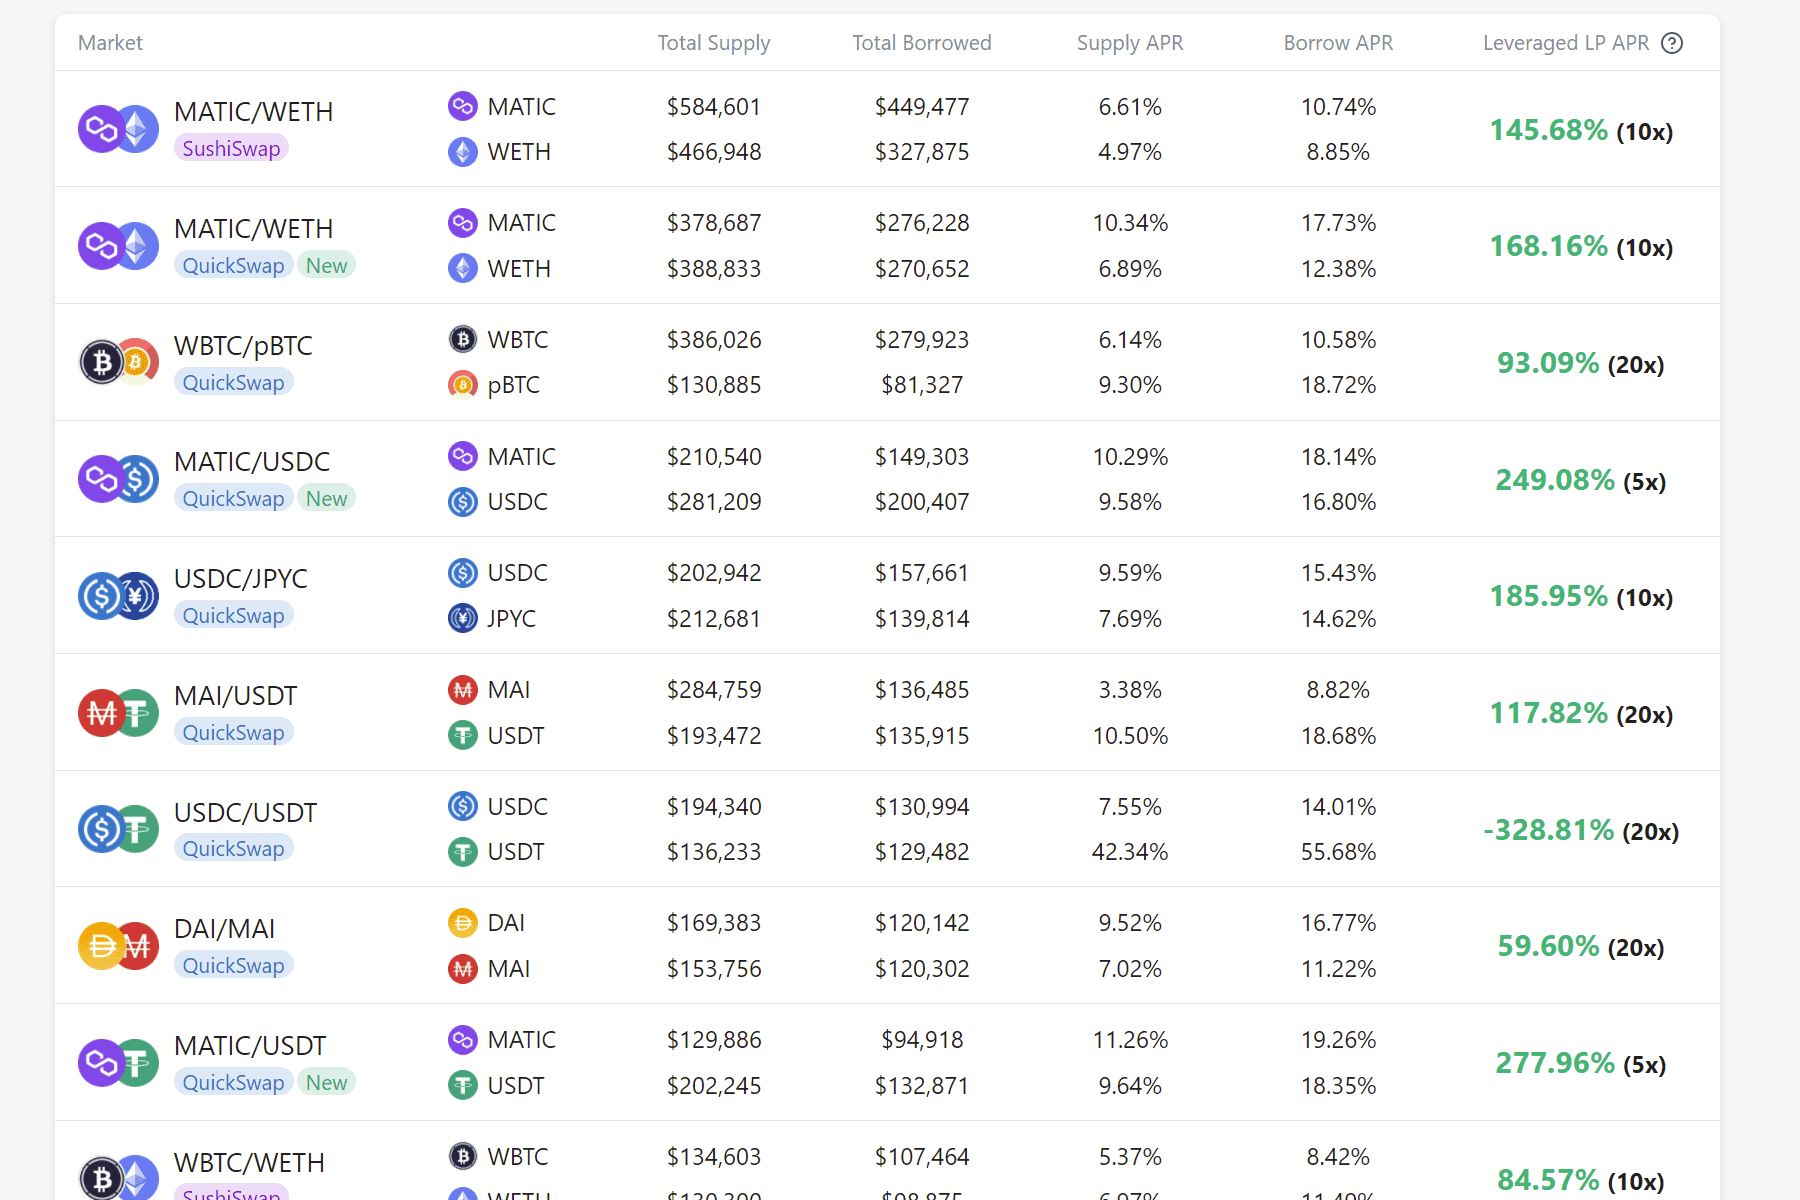This screenshot has width=1800, height=1200.
Task: Click the 249.08% leveraged APR value for MATIC/USDC
Action: [x=1554, y=480]
